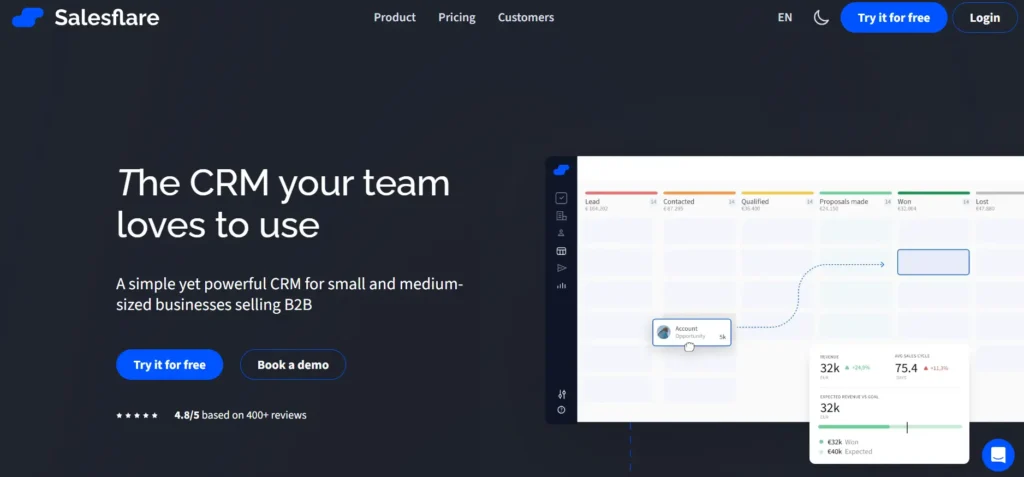1024x477 pixels.
Task: Click the Salesflare logo icon in header
Action: coord(27,18)
